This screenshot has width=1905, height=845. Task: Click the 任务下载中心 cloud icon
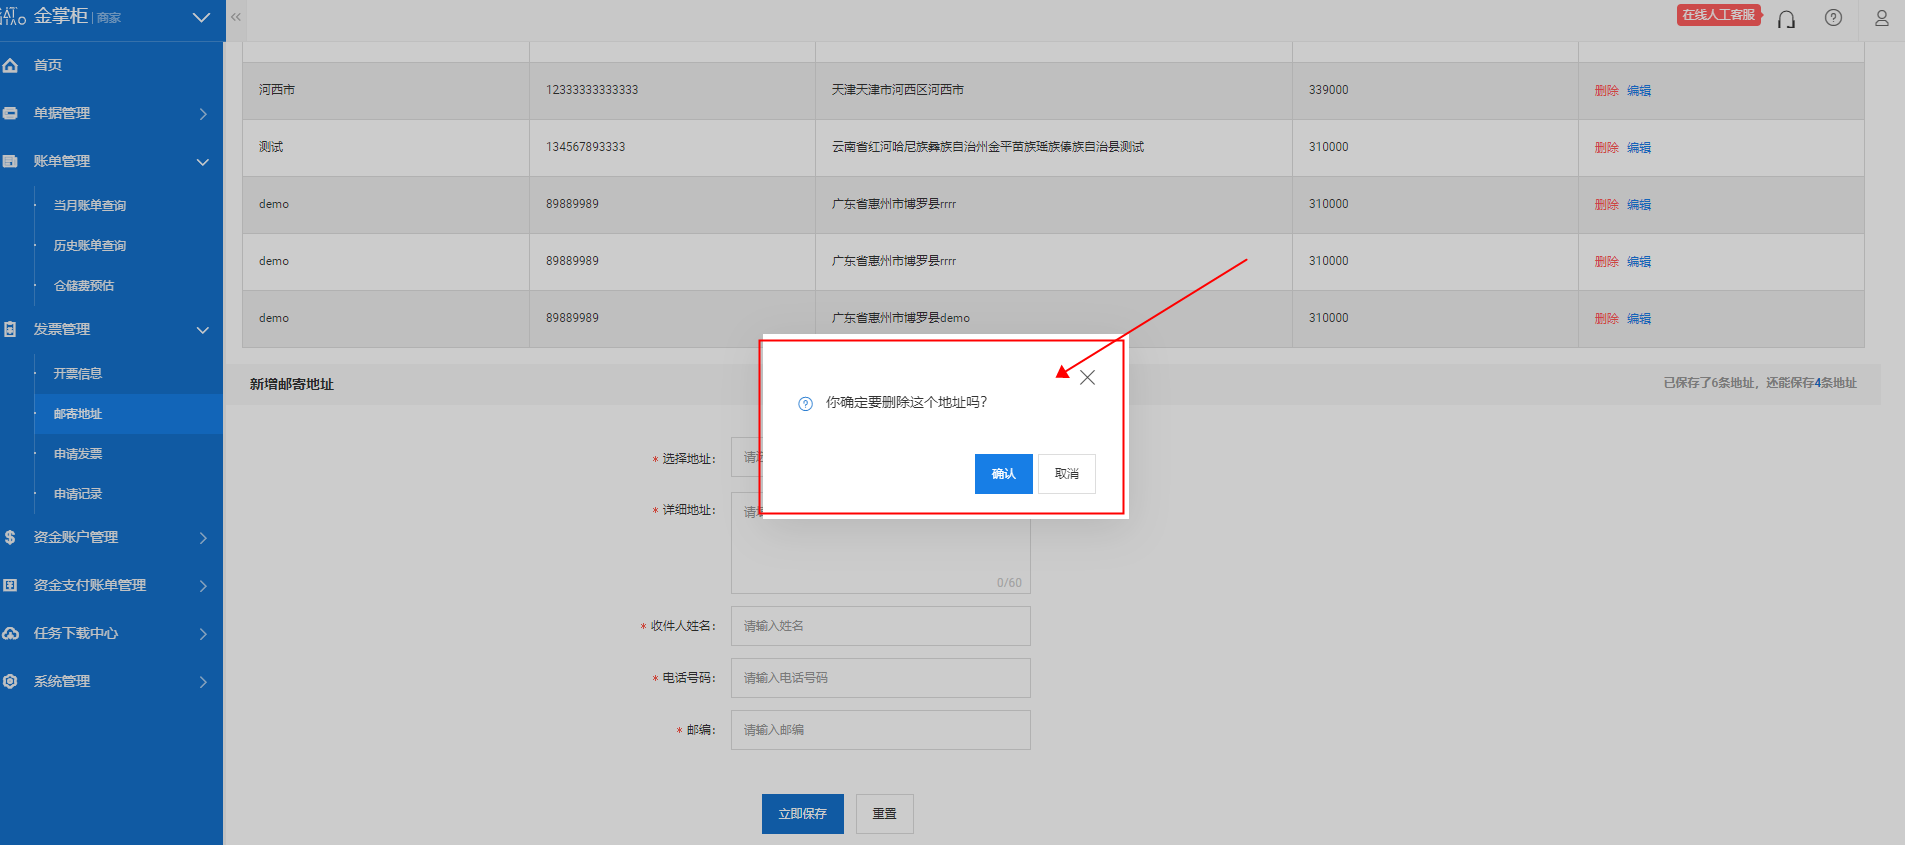click(11, 633)
